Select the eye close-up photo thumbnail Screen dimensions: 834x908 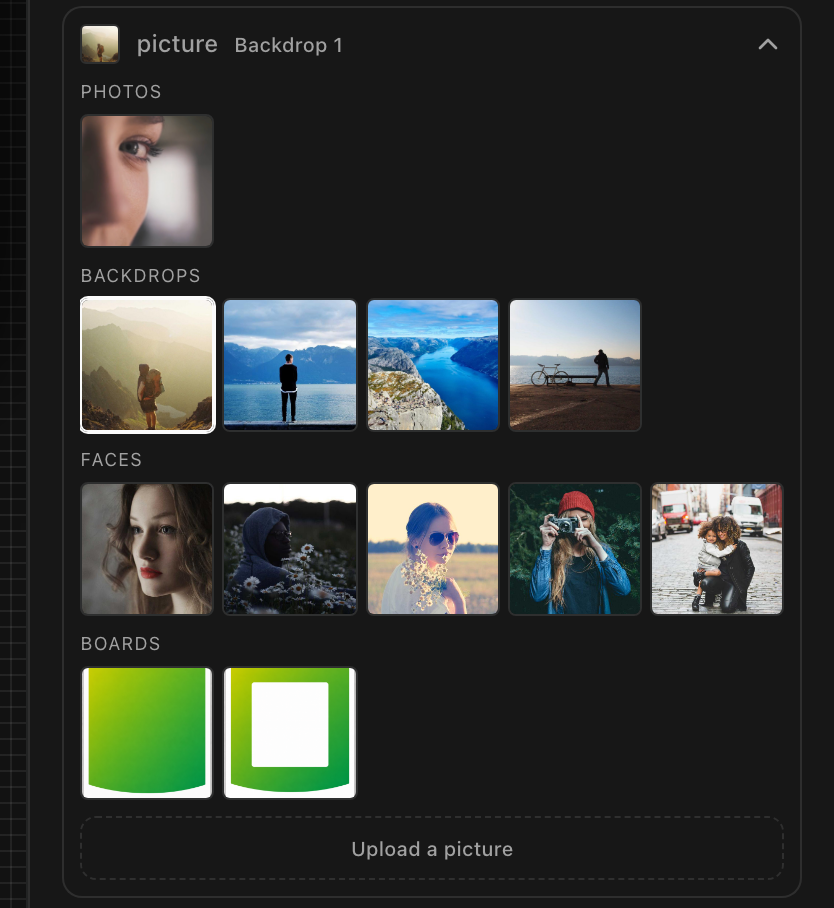[x=147, y=181]
